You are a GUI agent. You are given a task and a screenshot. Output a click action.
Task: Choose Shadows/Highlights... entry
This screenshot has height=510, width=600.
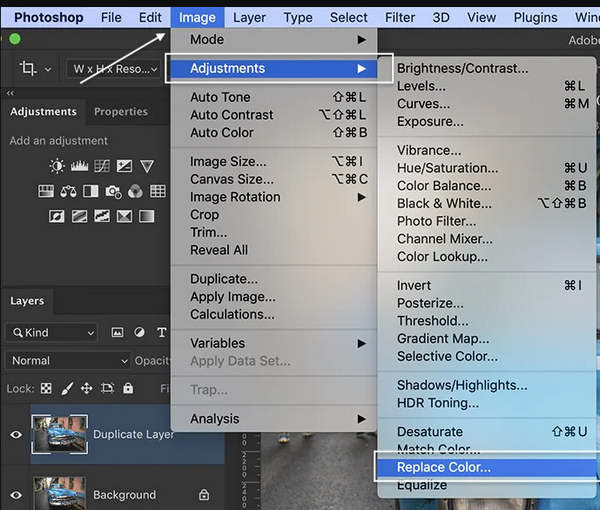486,385
